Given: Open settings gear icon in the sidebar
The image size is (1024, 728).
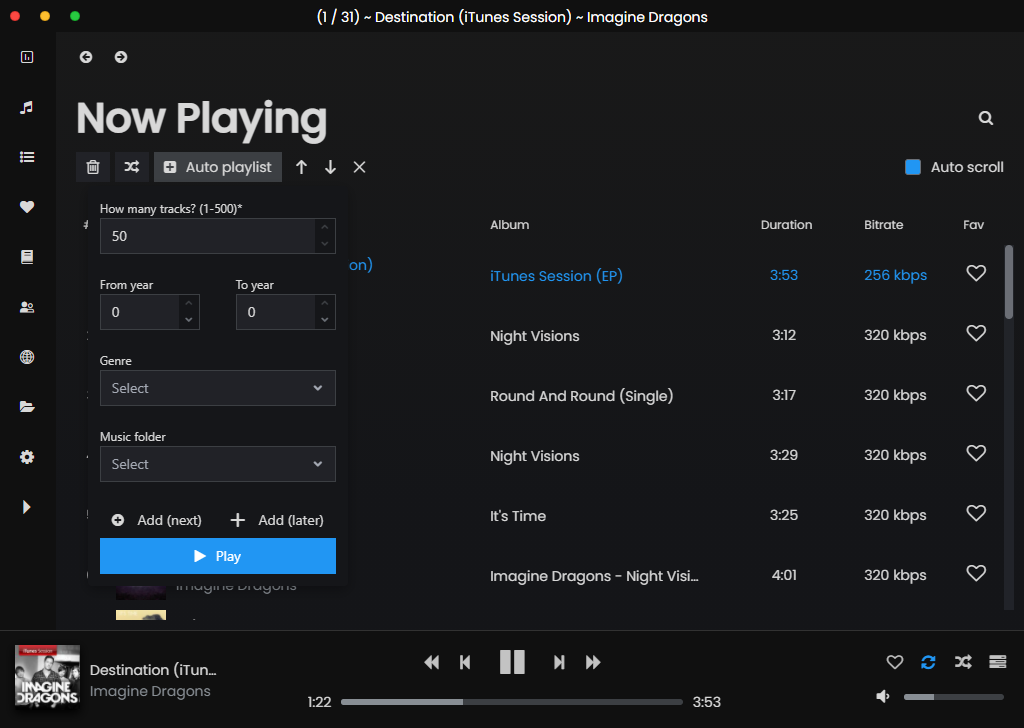Looking at the screenshot, I should pos(27,457).
